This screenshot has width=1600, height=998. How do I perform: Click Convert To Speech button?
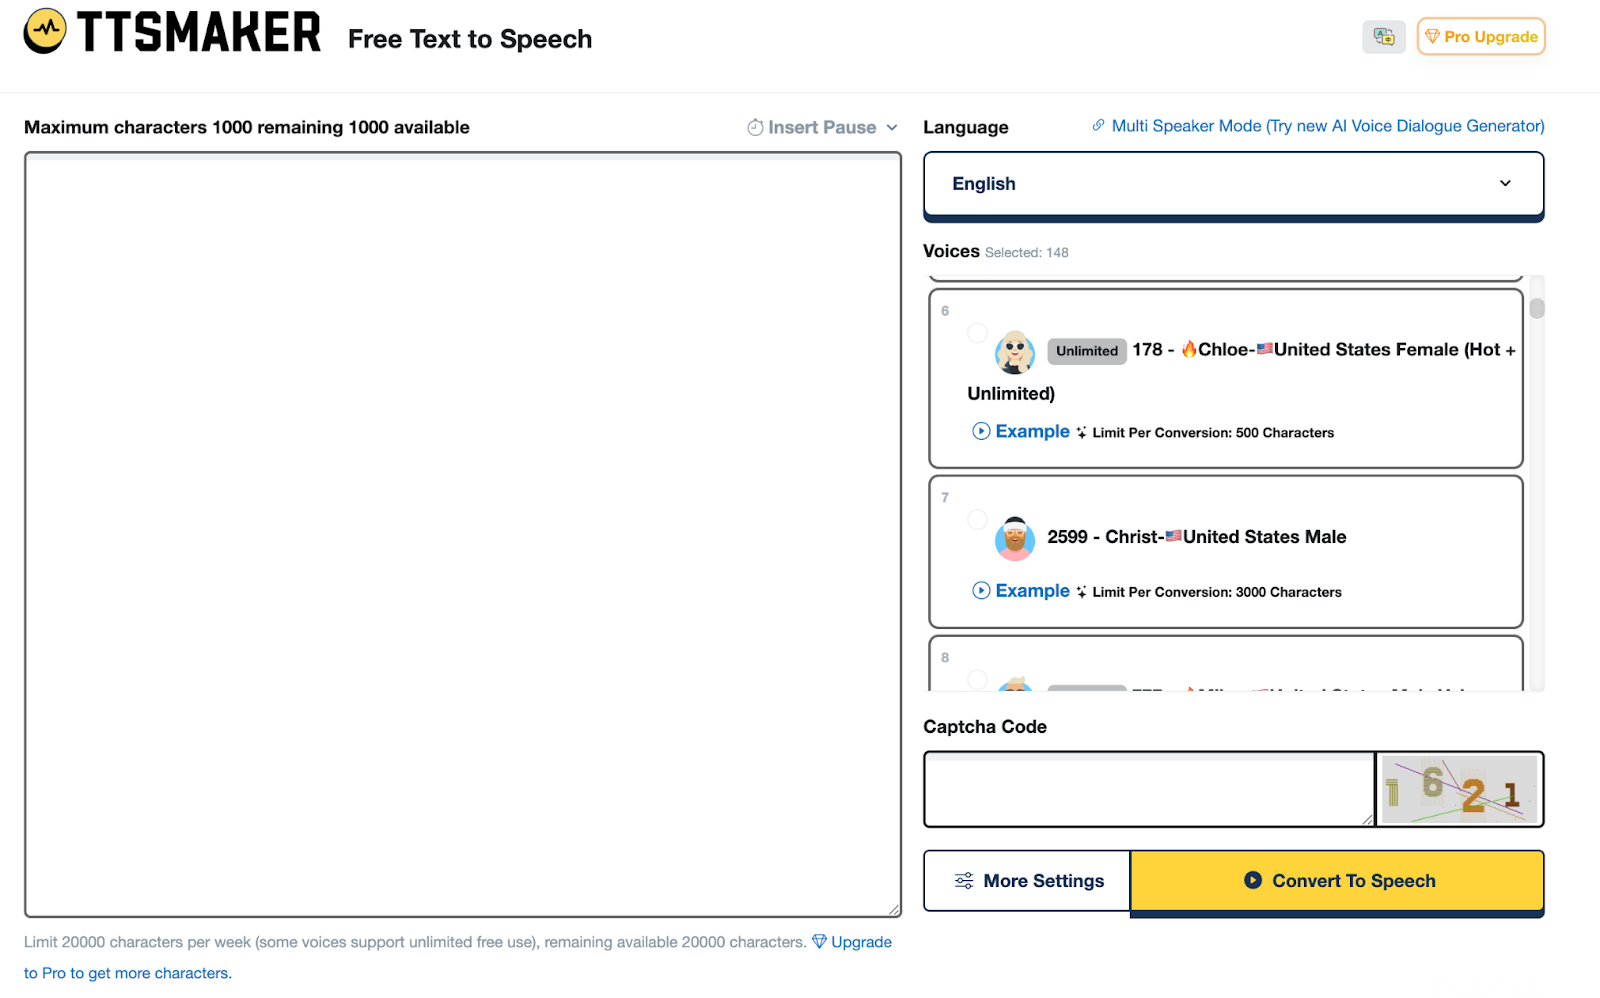(1338, 881)
